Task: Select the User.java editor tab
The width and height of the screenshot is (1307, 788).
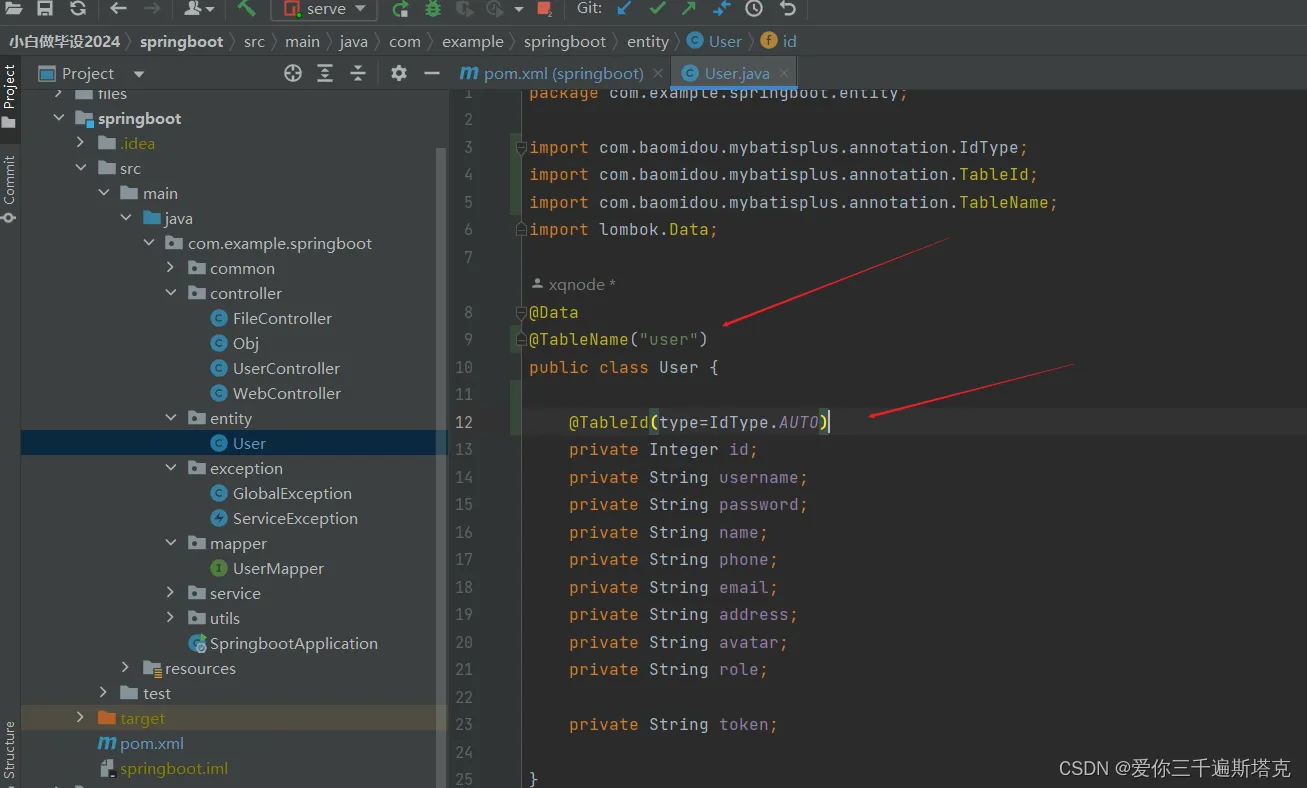Action: [736, 73]
